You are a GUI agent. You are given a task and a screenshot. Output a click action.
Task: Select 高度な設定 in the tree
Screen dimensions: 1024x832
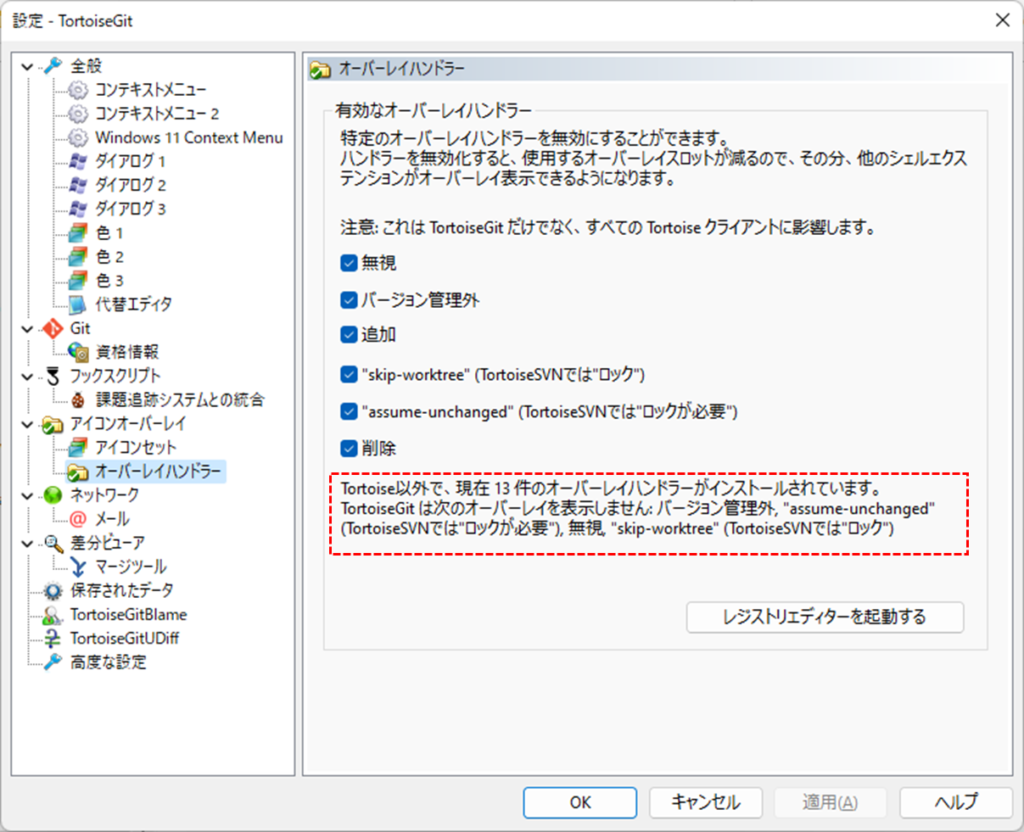coord(108,662)
